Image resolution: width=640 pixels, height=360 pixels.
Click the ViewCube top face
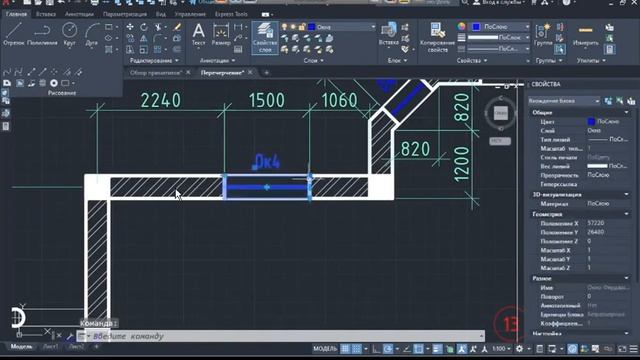(500, 113)
